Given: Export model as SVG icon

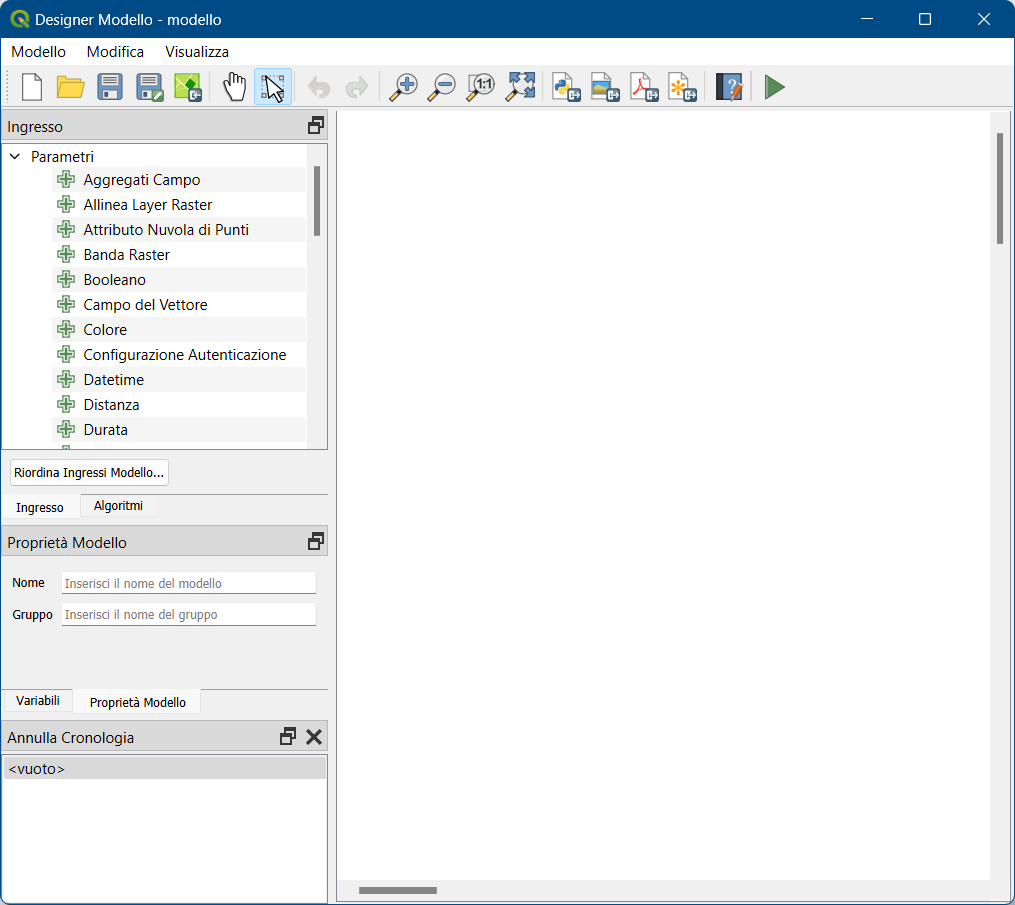Looking at the screenshot, I should (683, 87).
